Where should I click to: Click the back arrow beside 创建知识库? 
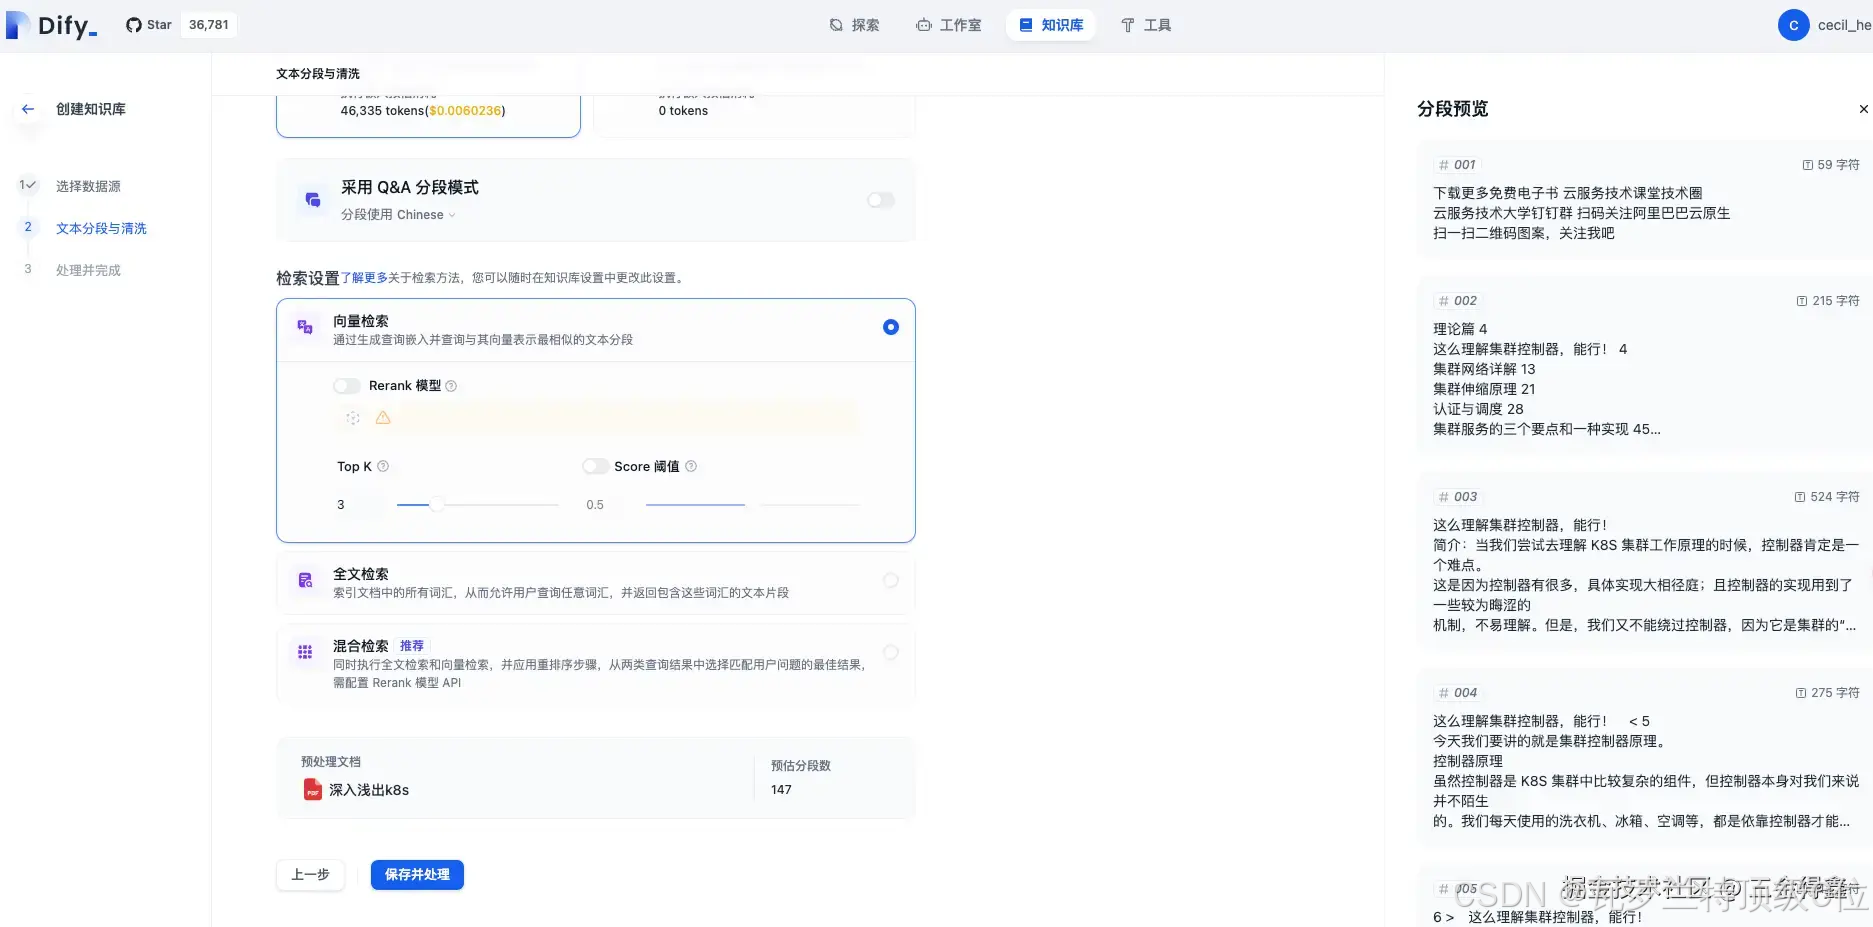click(x=28, y=109)
